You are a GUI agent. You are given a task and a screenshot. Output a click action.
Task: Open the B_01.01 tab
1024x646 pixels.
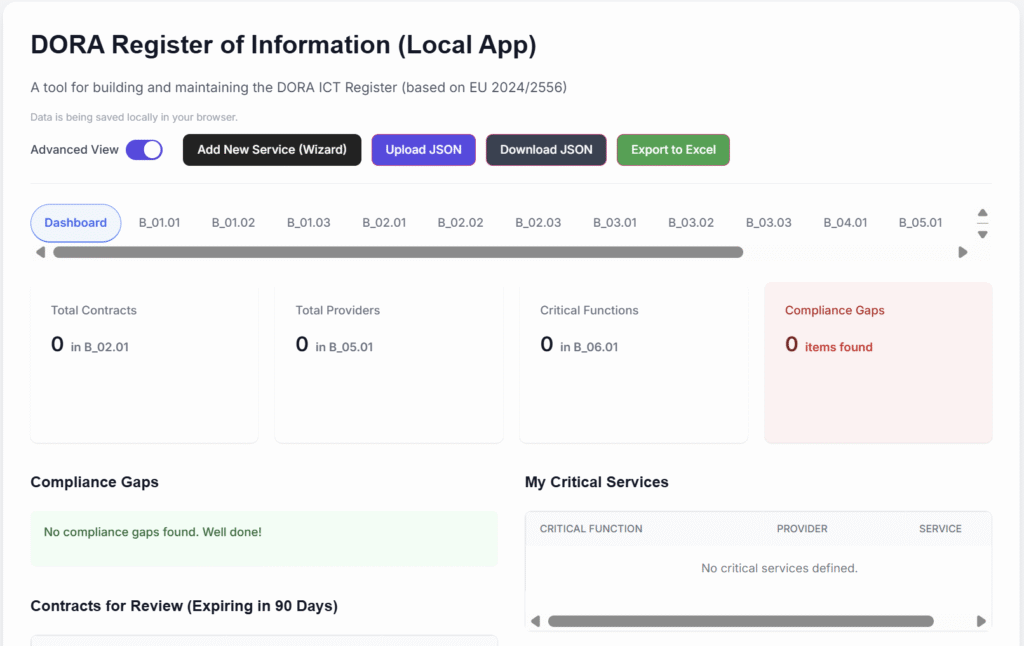point(159,223)
